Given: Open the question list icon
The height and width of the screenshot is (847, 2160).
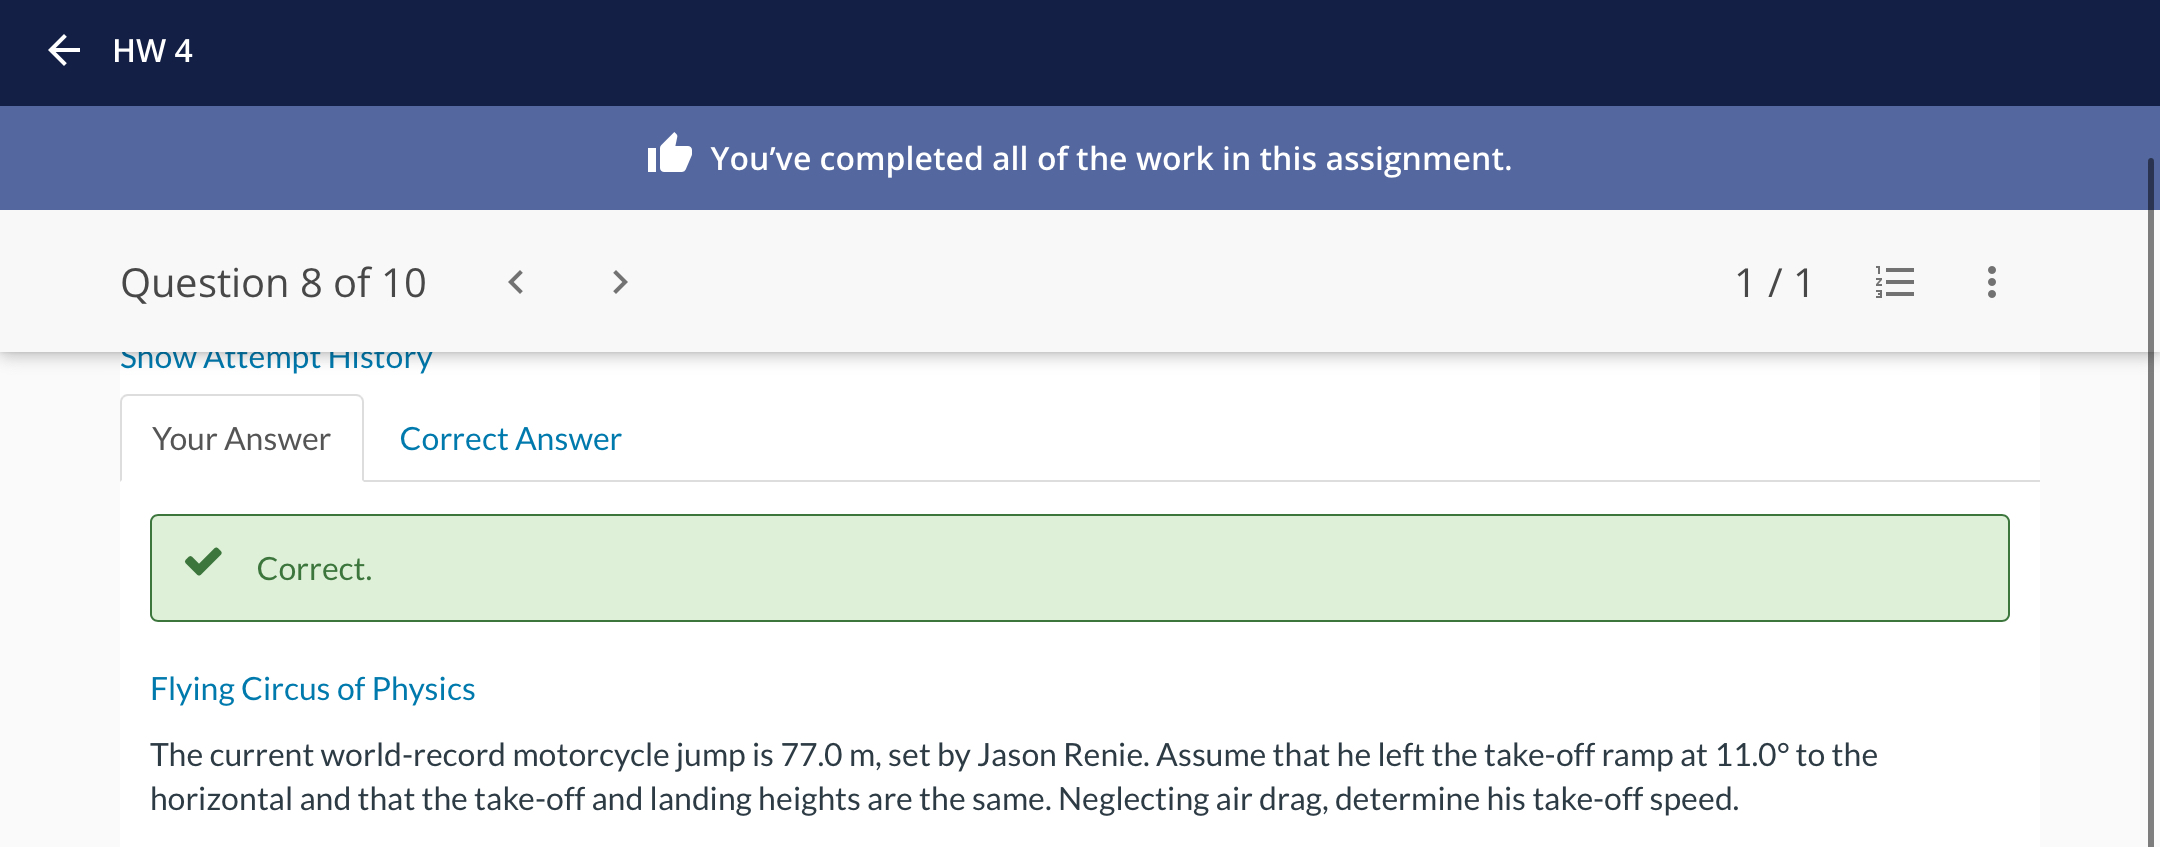Looking at the screenshot, I should point(1895,283).
